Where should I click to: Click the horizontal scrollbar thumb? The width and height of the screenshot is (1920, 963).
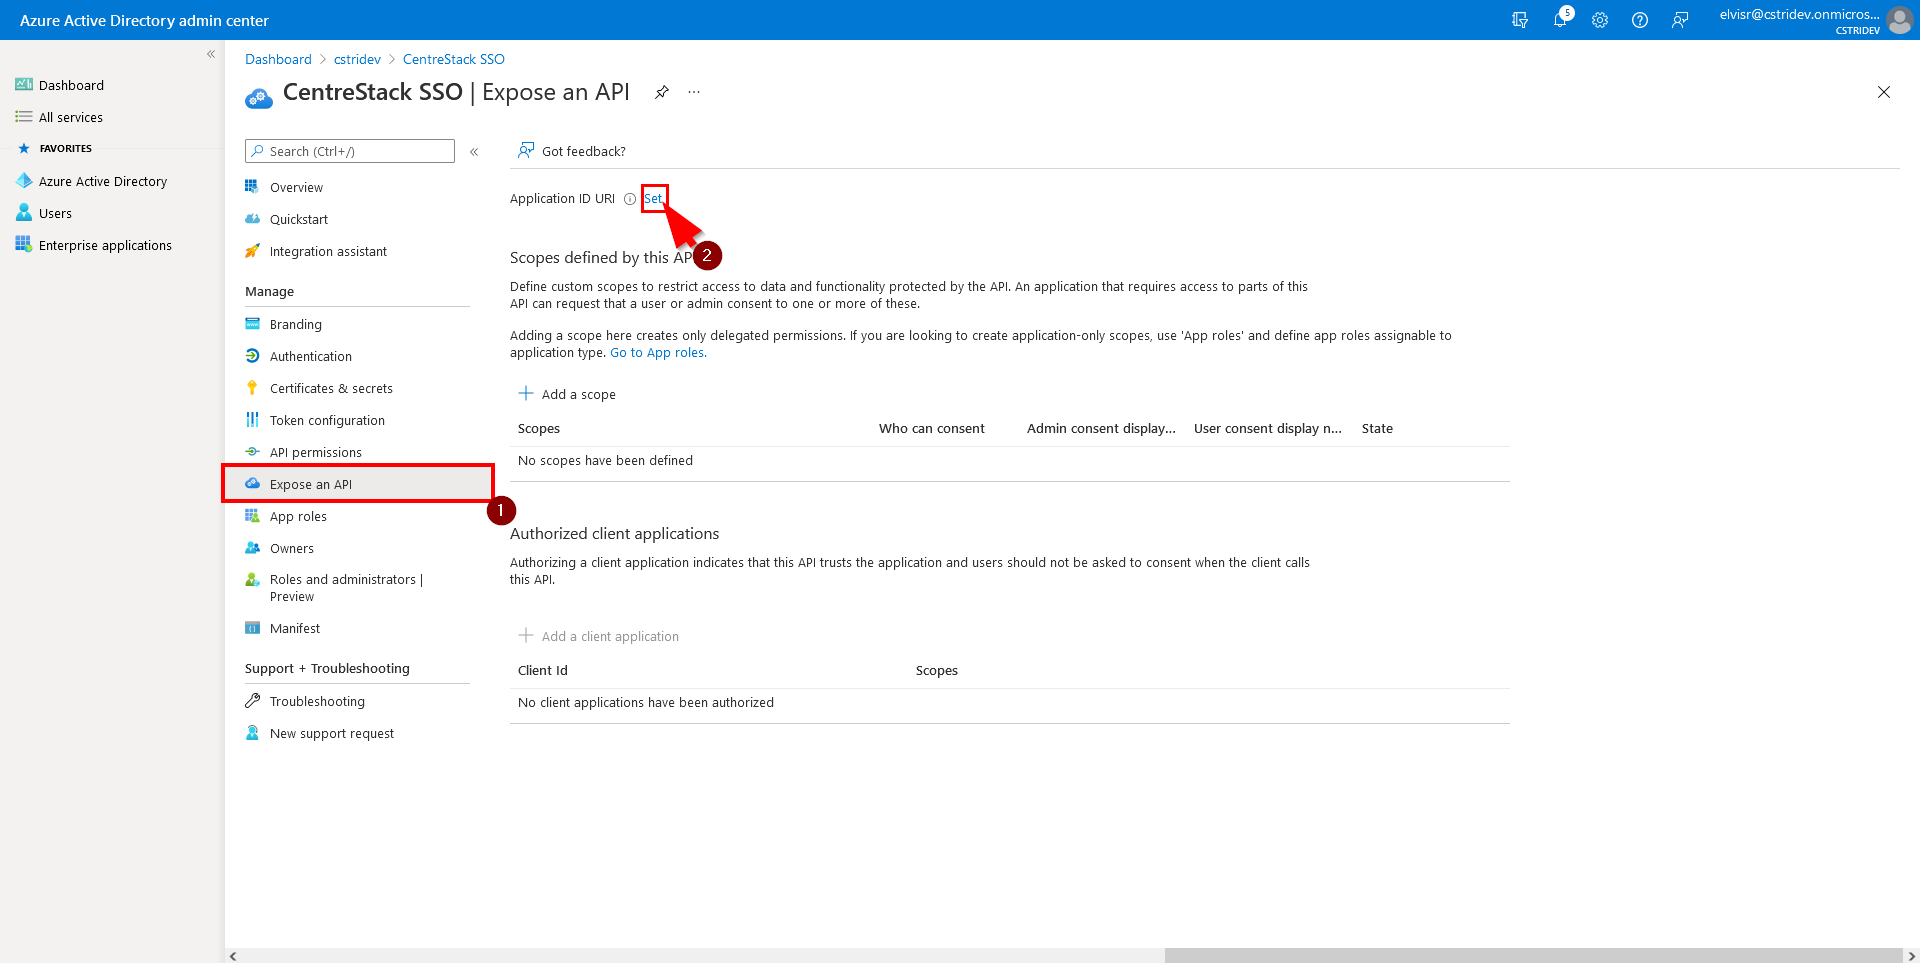coord(1533,956)
